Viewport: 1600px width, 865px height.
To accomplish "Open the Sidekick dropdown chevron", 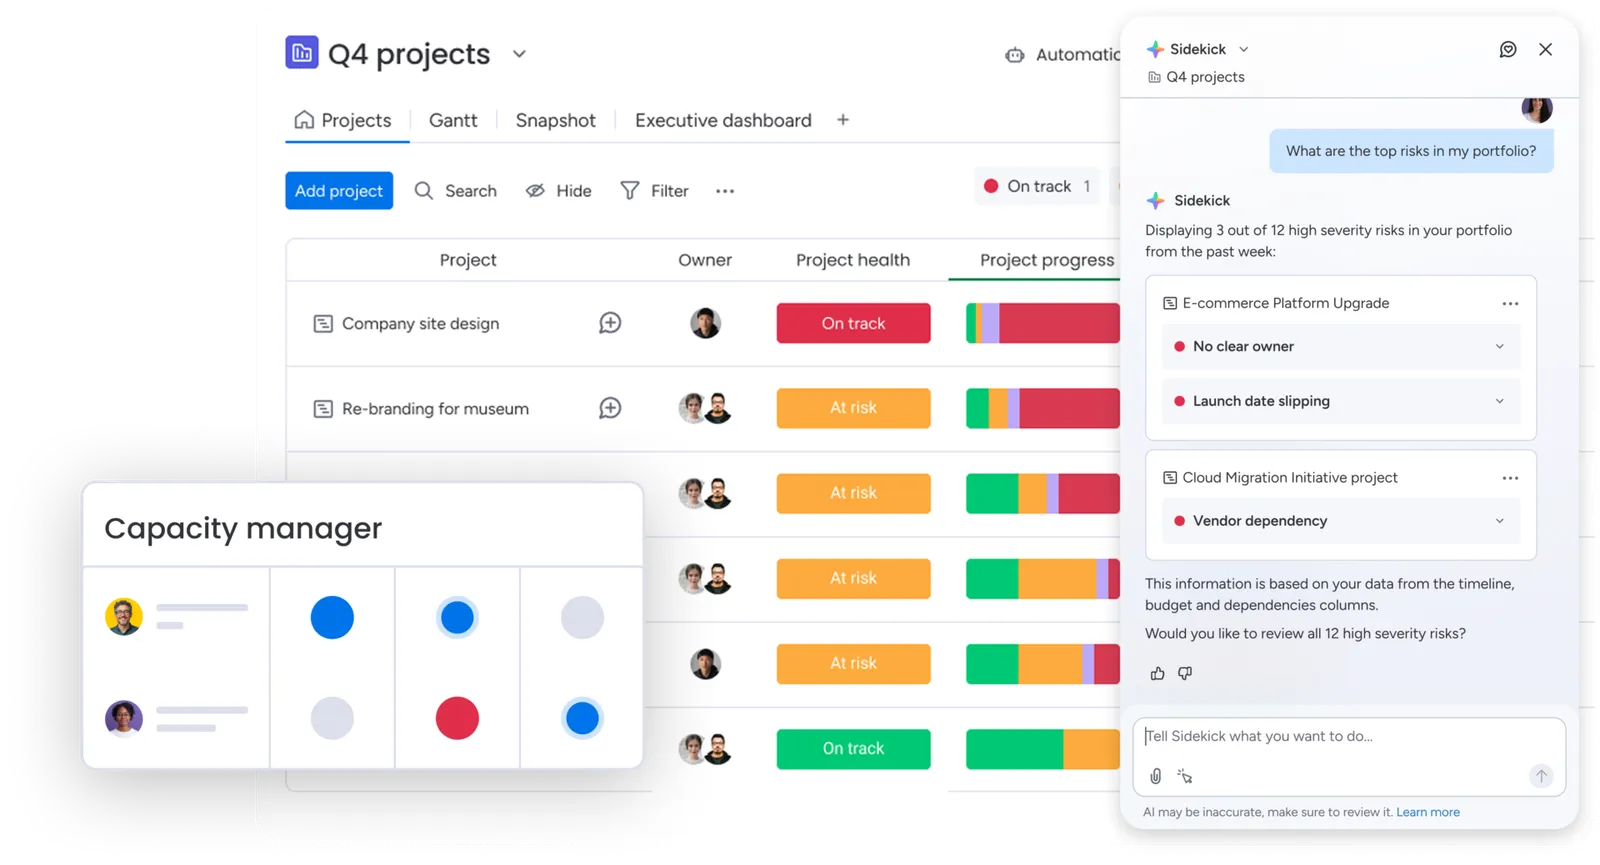I will [1244, 49].
